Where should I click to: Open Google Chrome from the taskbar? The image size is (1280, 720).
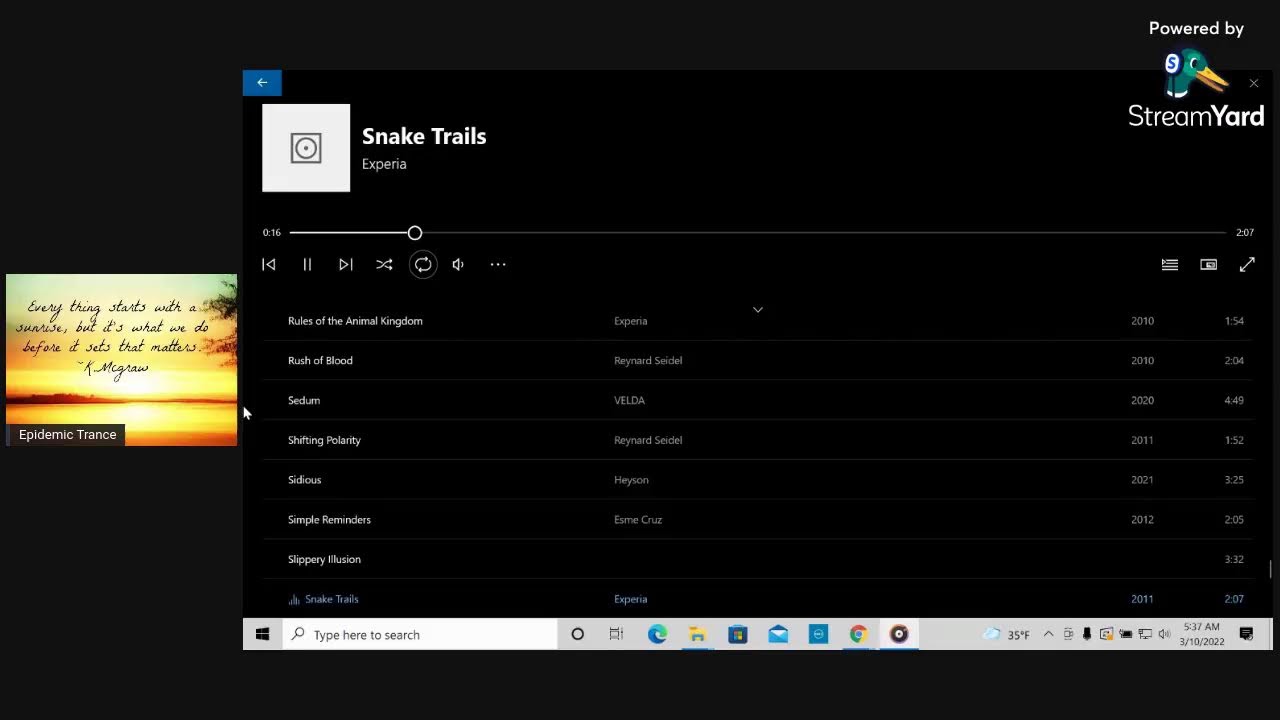(858, 635)
